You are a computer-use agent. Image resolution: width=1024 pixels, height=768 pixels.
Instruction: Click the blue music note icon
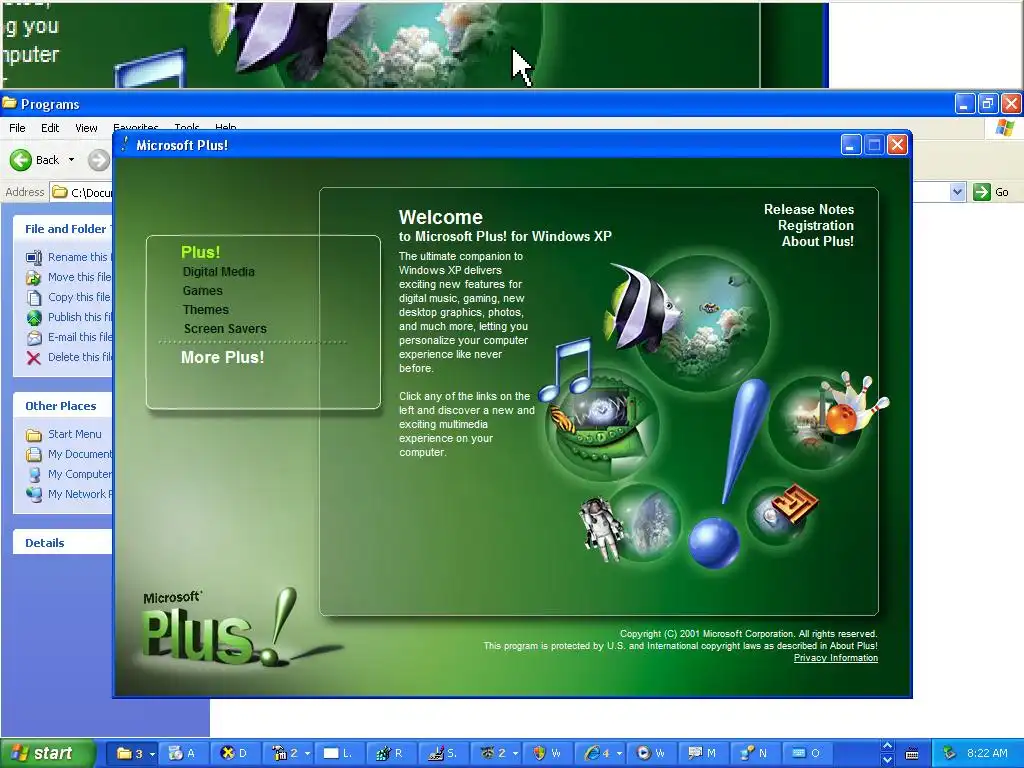tap(566, 369)
